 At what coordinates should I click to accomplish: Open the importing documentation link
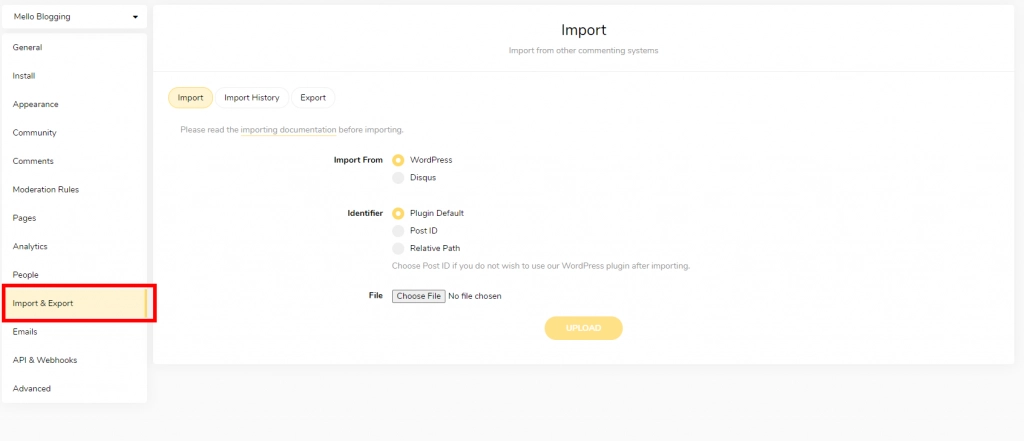point(288,130)
